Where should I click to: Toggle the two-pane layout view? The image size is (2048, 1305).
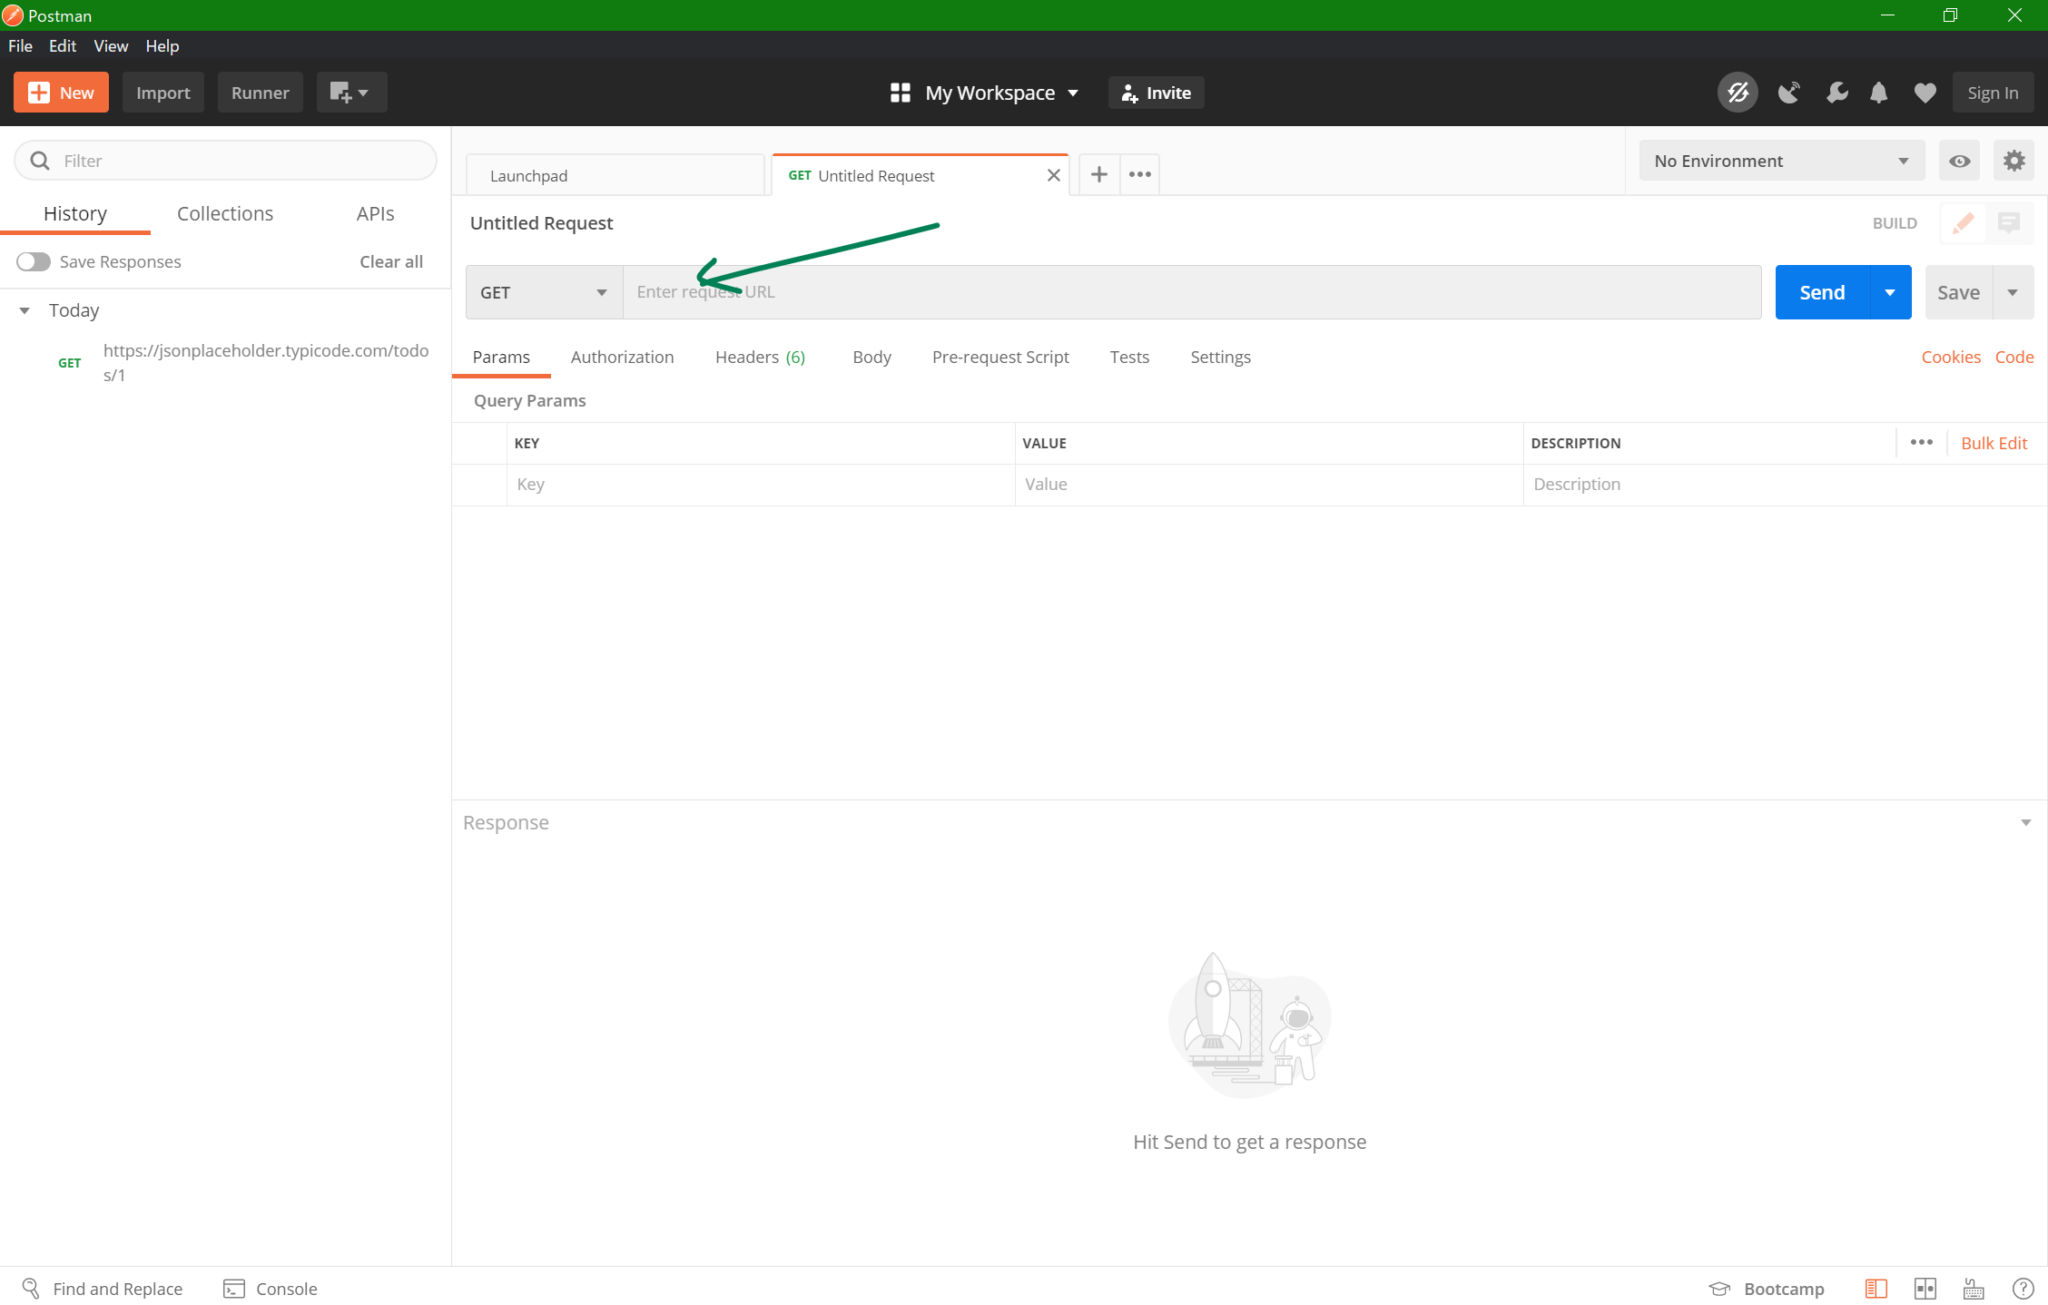(1925, 1288)
